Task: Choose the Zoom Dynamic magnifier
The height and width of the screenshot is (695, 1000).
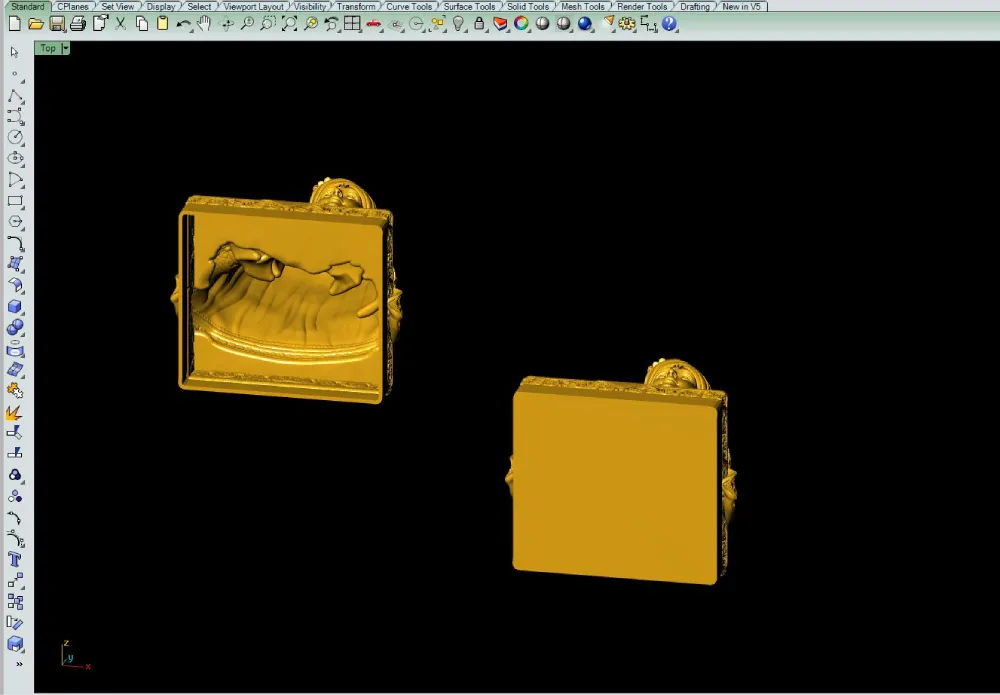Action: pyautogui.click(x=247, y=24)
